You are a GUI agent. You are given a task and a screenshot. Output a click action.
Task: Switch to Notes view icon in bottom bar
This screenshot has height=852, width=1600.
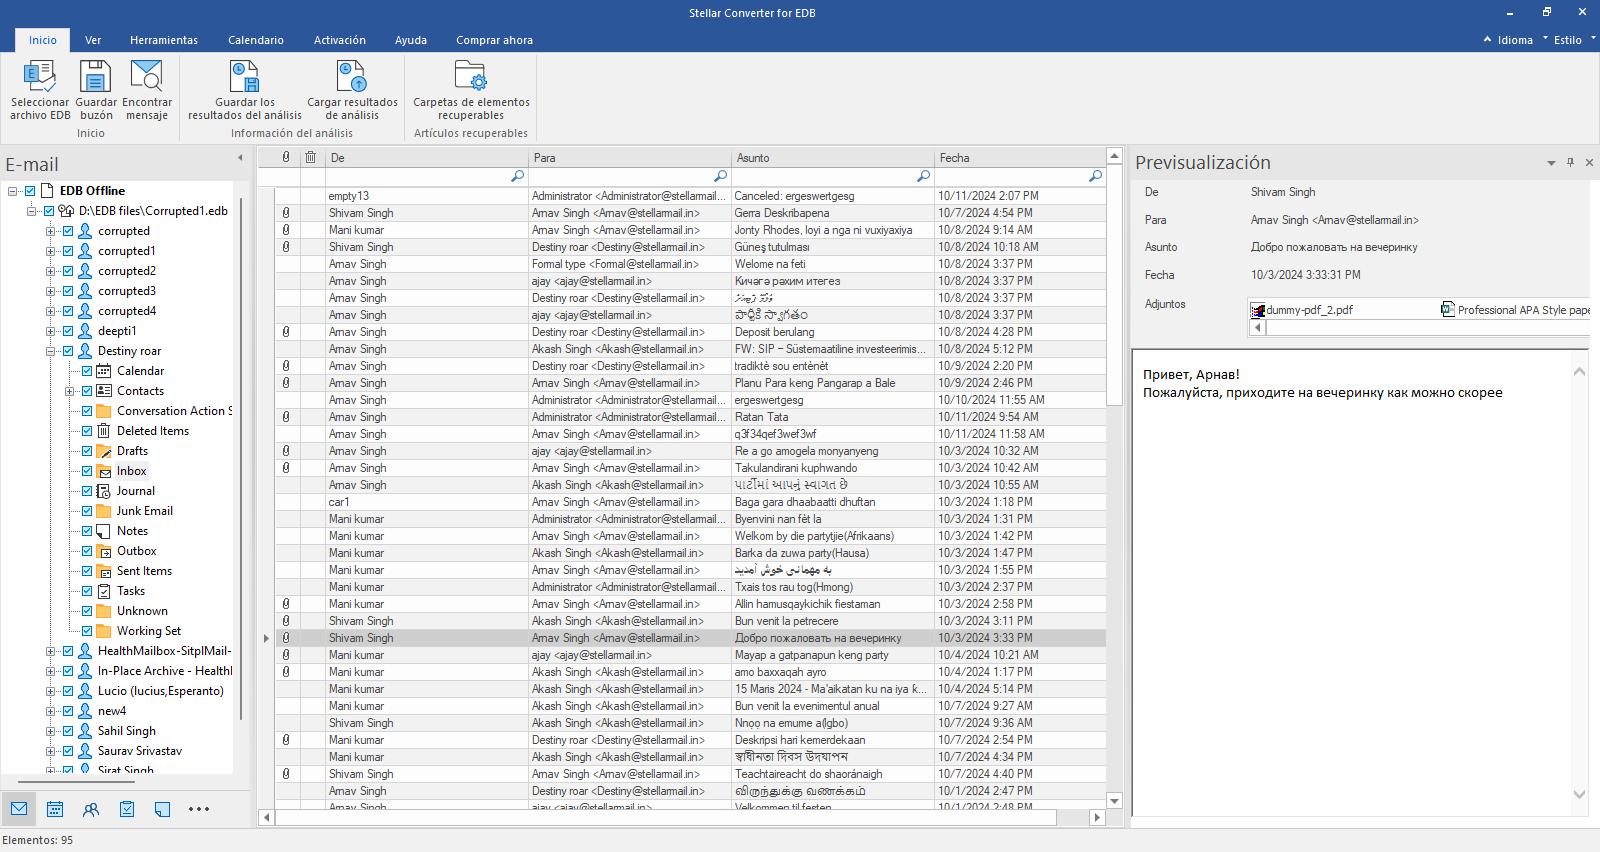[x=163, y=809]
